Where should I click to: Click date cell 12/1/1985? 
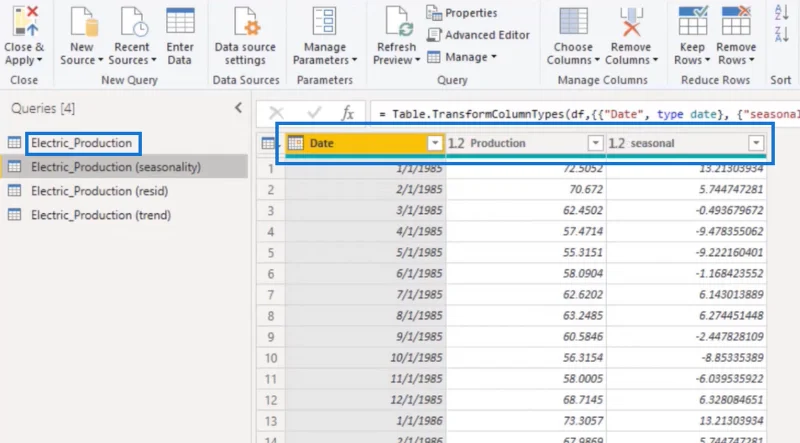coord(365,400)
